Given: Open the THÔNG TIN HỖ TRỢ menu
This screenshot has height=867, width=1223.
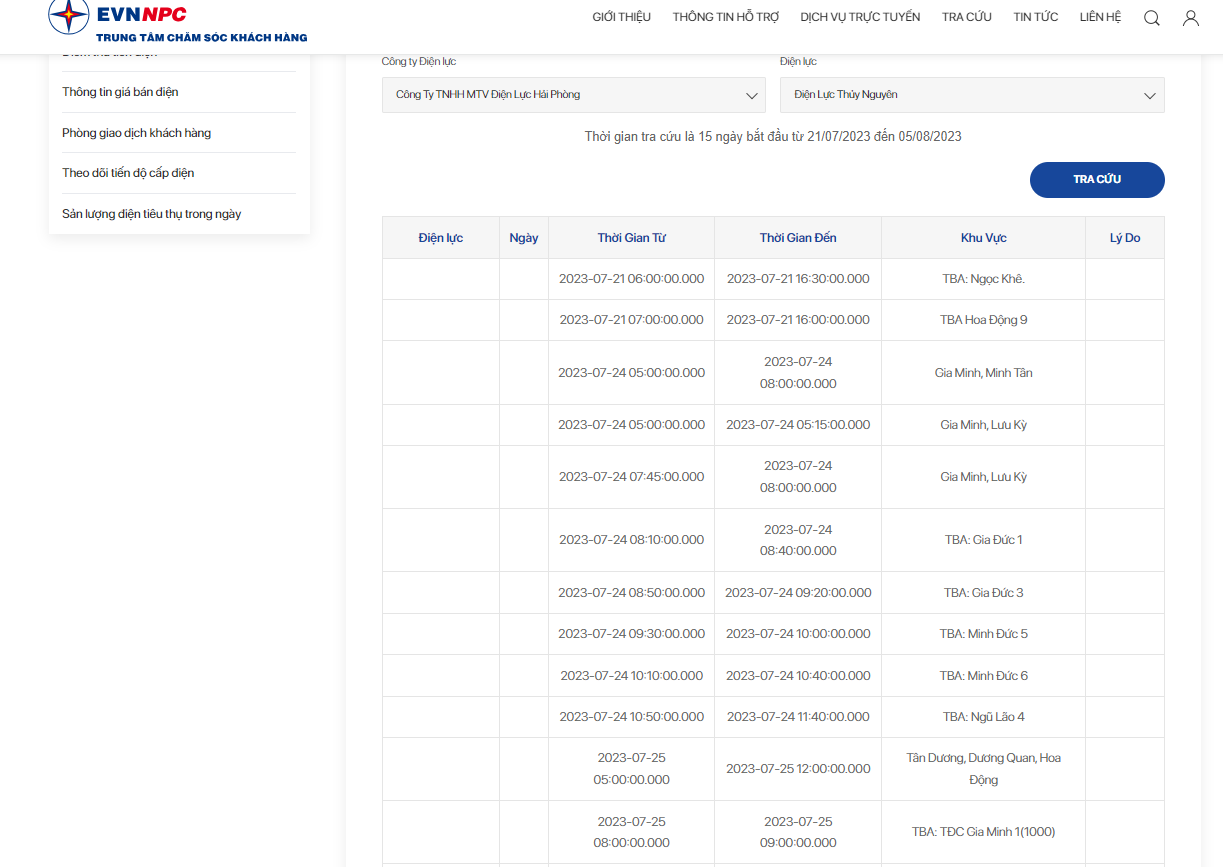Looking at the screenshot, I should (x=726, y=17).
